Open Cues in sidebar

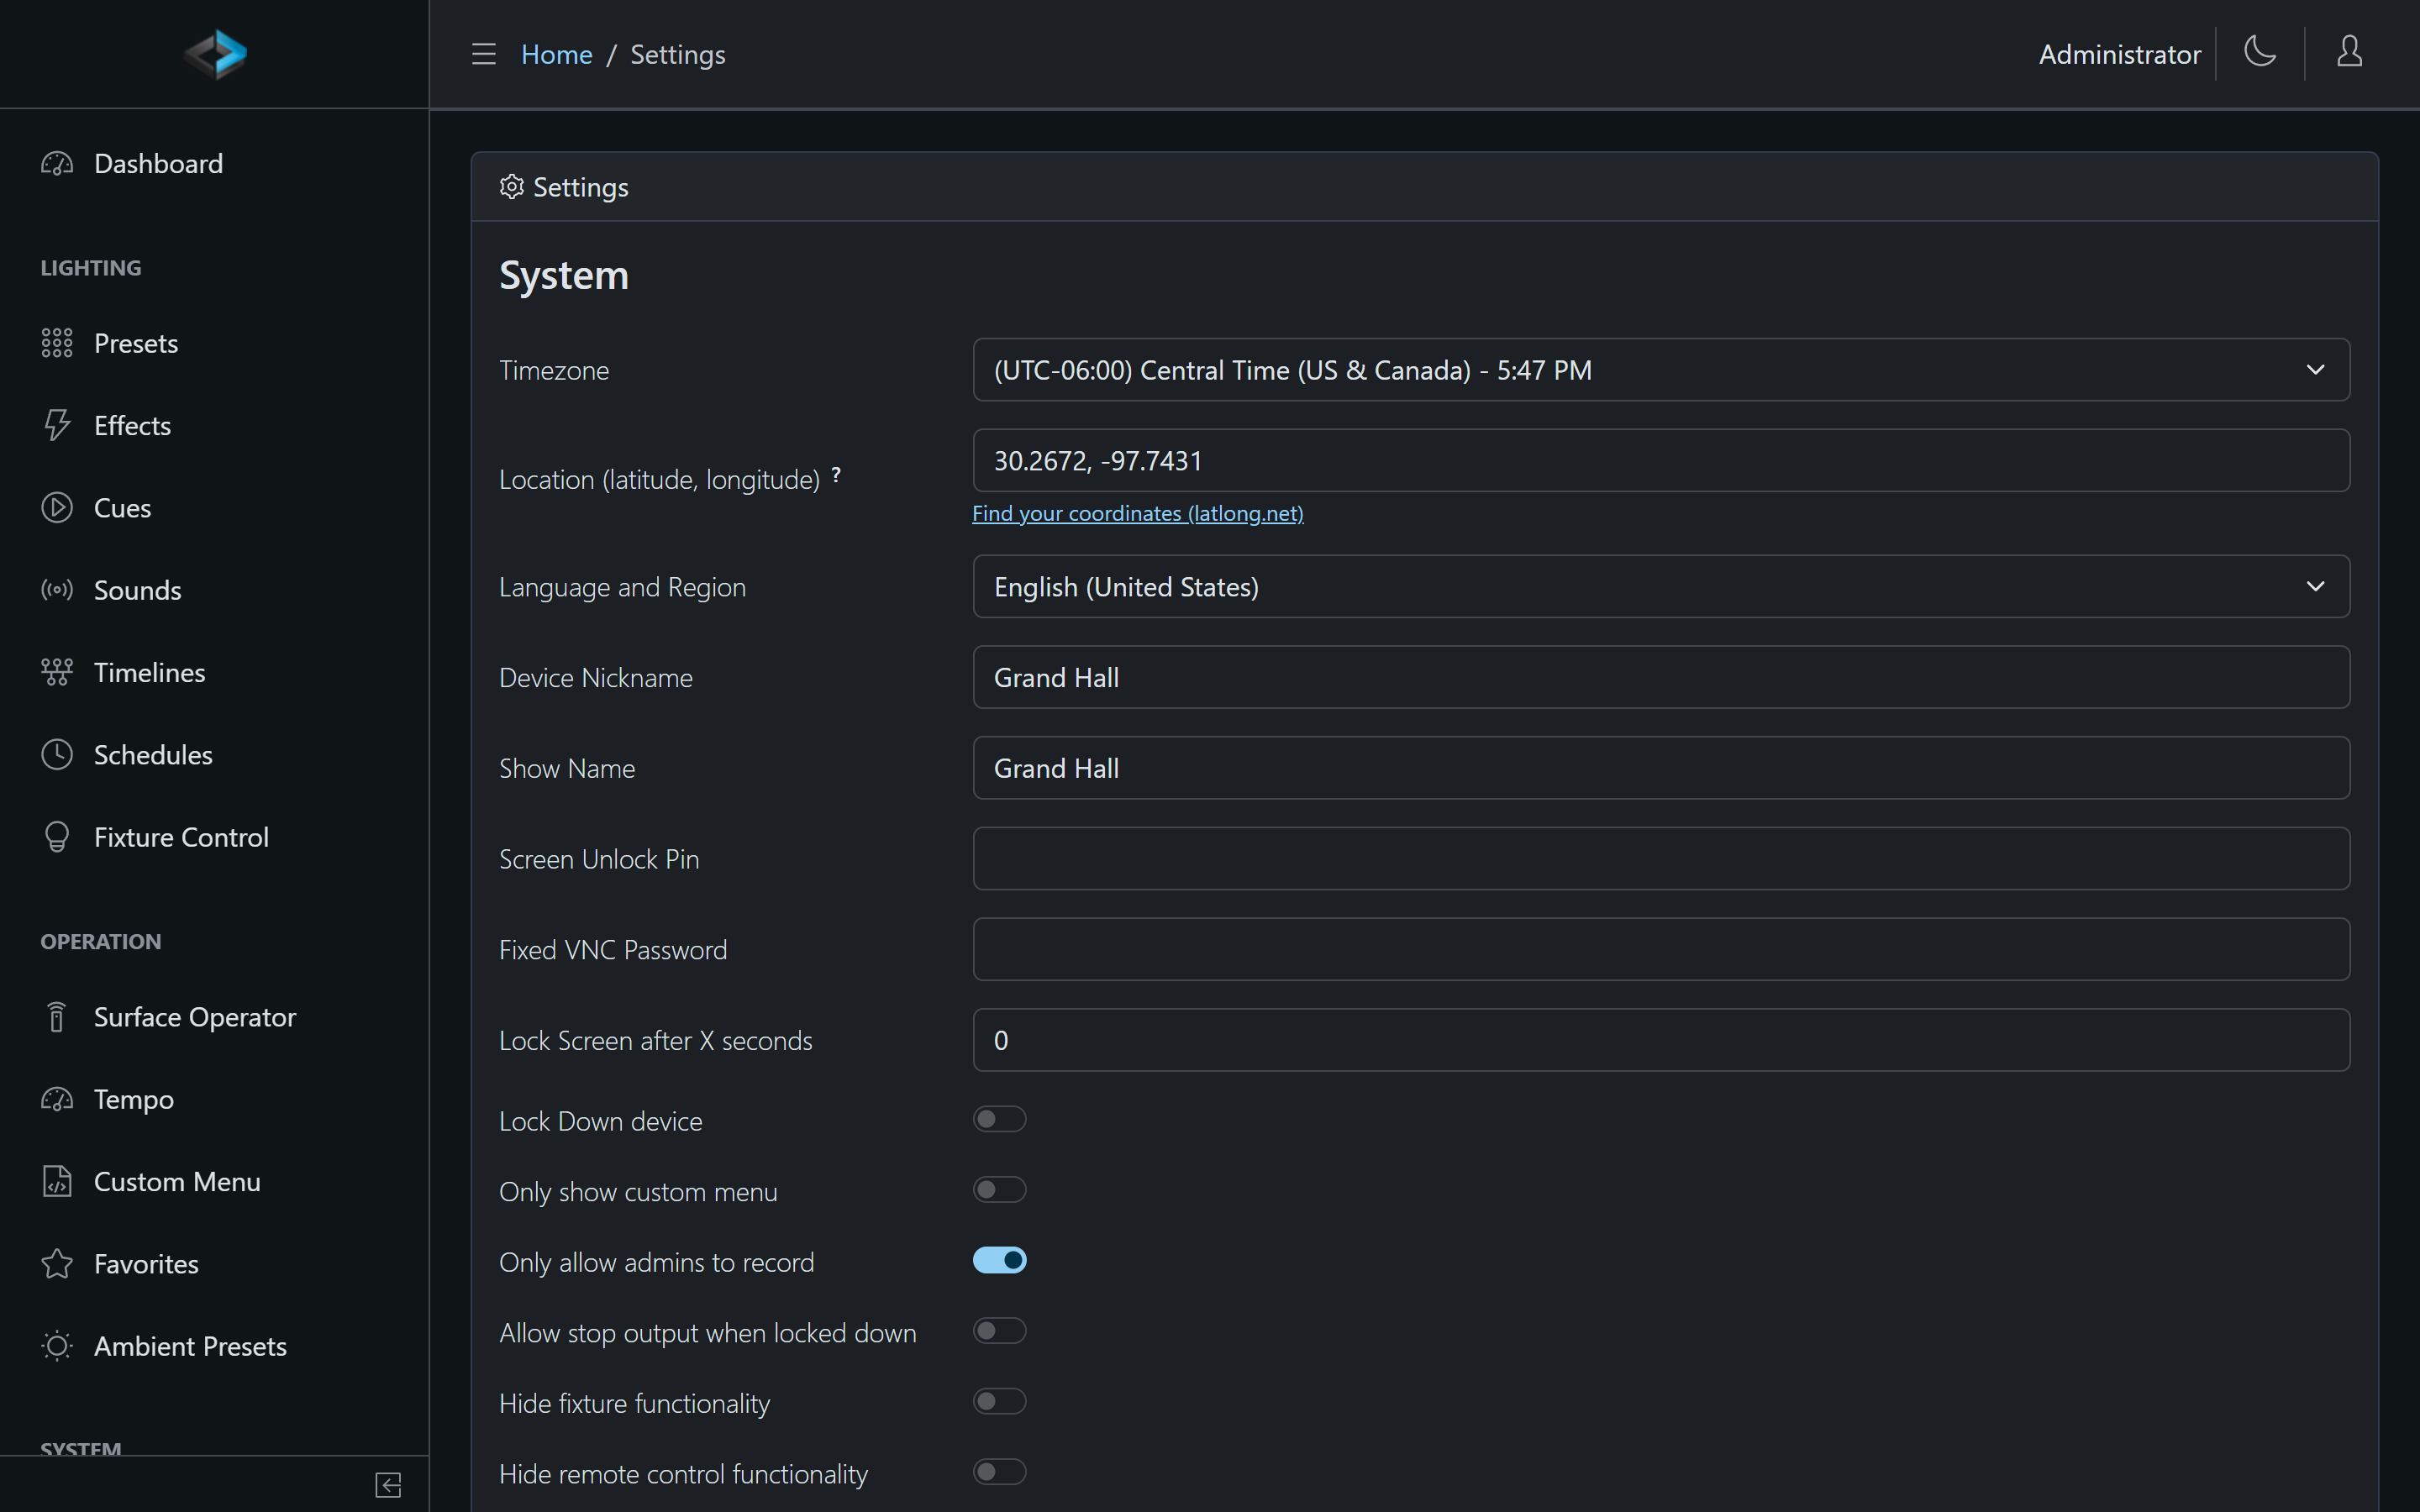[x=122, y=508]
